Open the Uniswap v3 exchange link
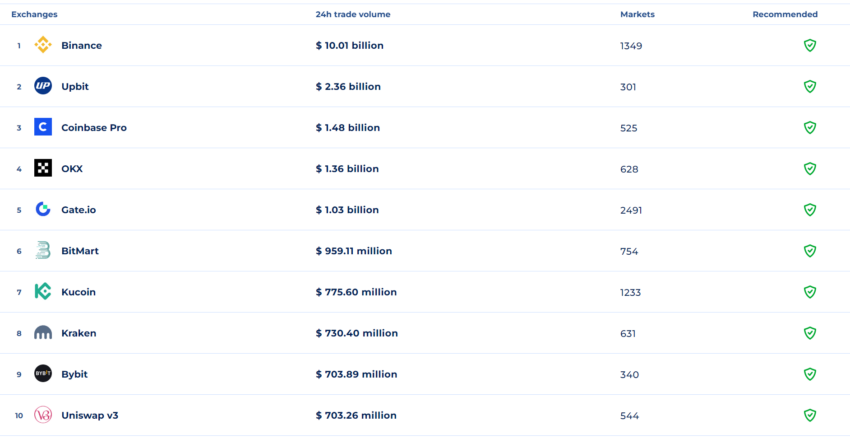Screen dimensions: 850x439 click(x=90, y=415)
